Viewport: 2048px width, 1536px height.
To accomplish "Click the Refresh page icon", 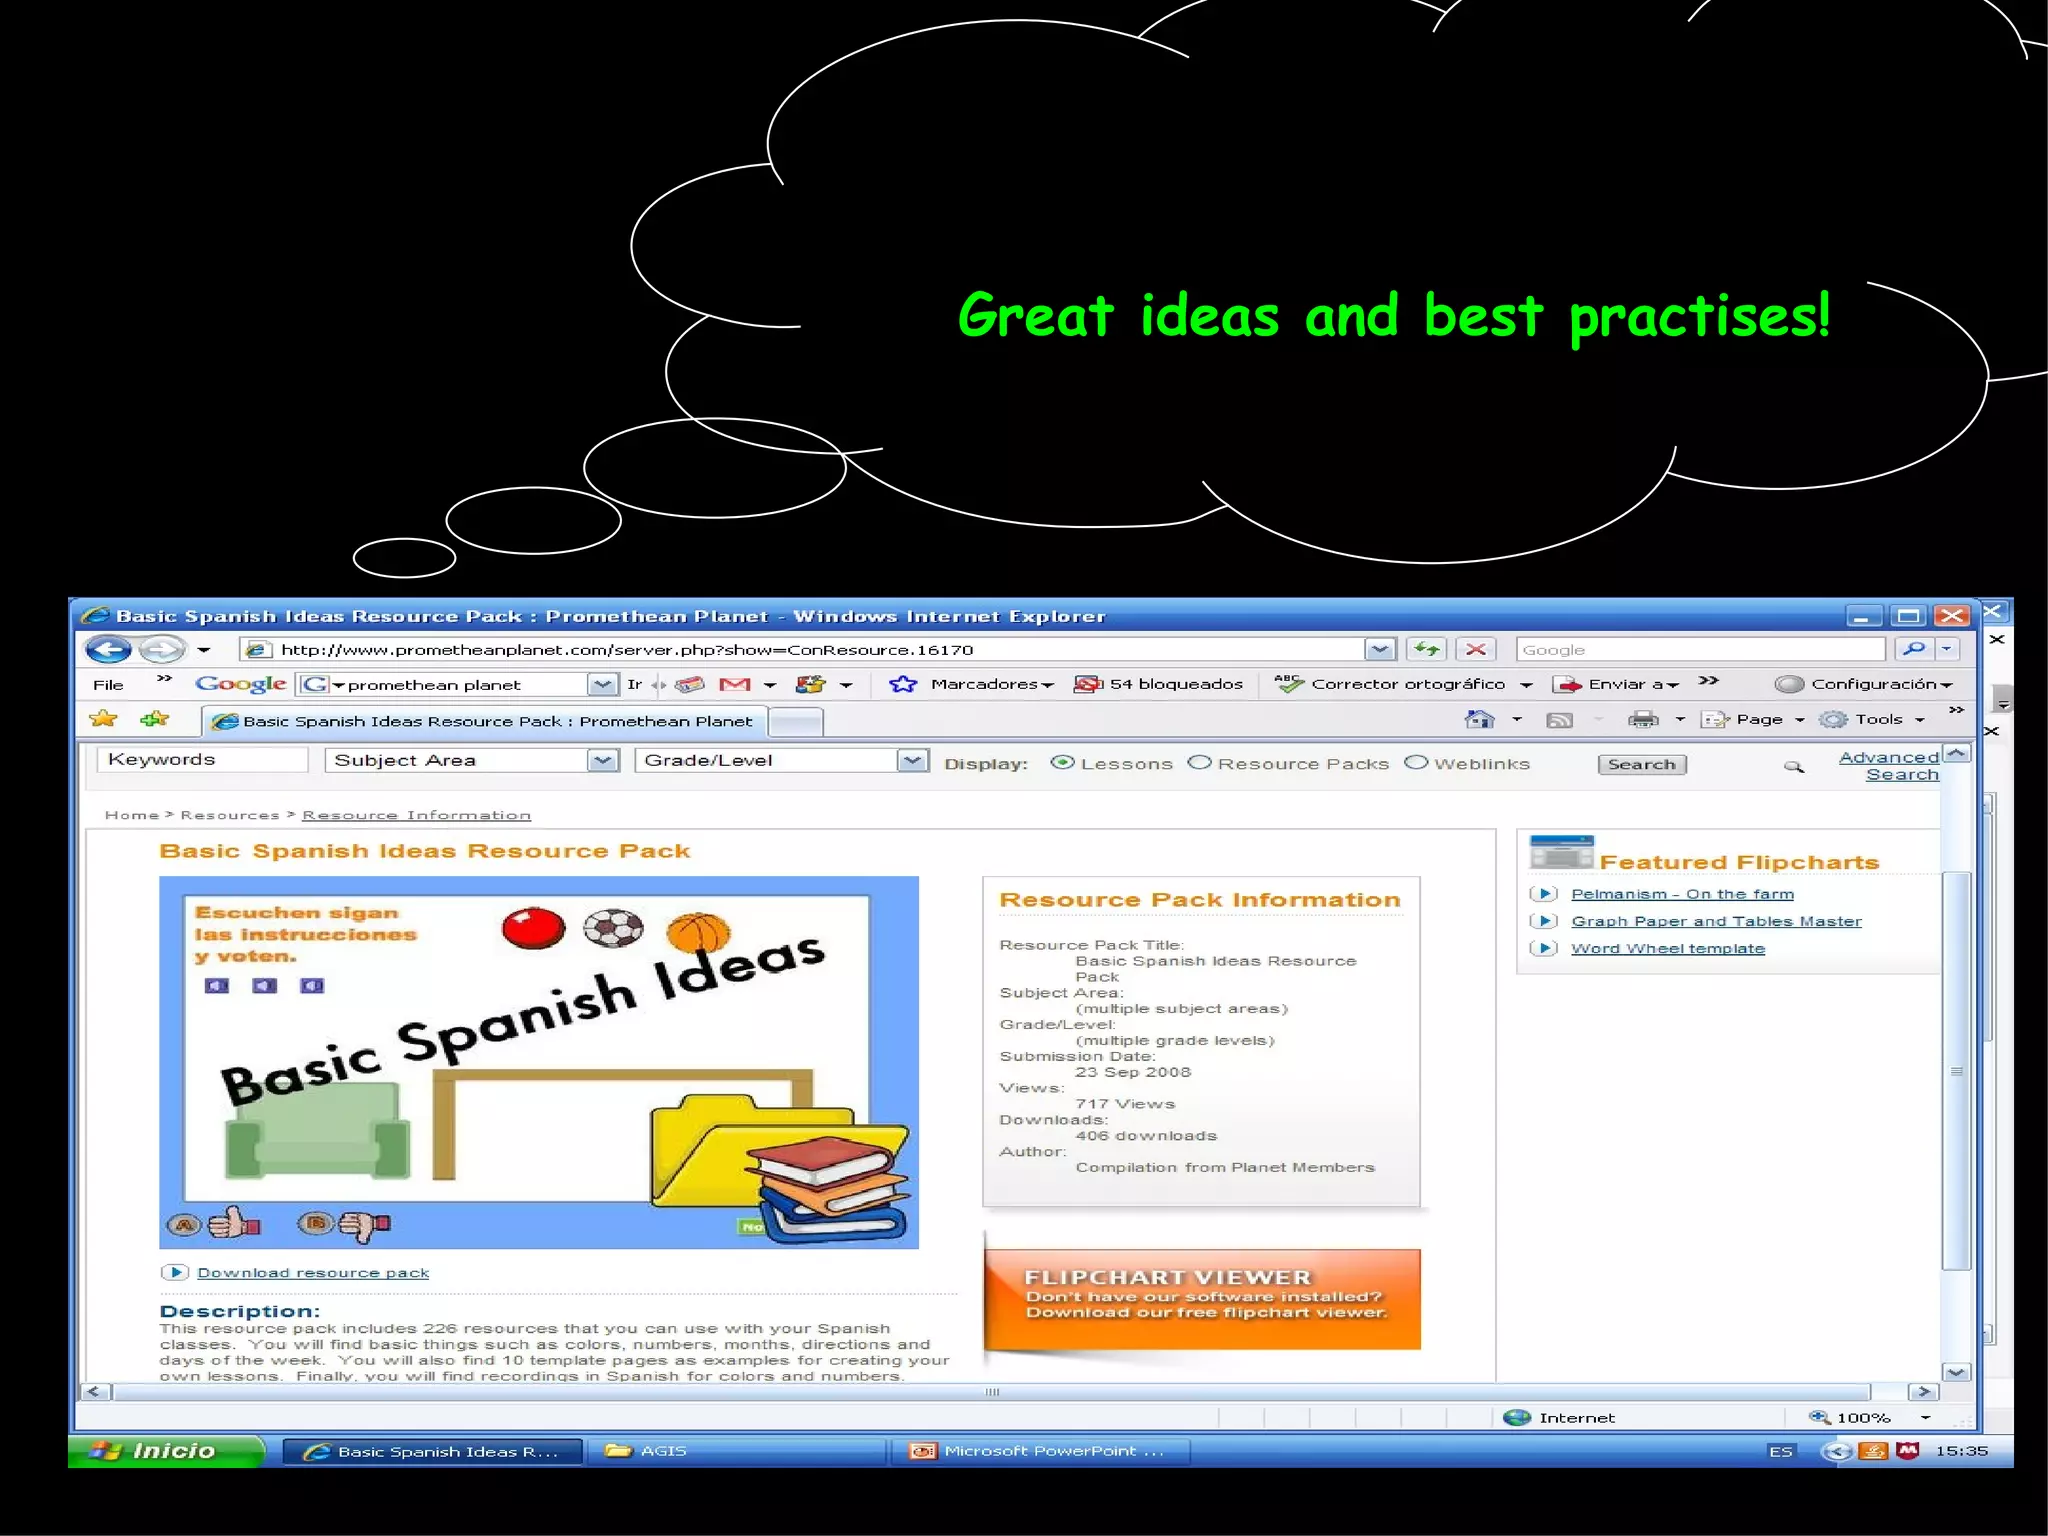I will click(x=1427, y=649).
